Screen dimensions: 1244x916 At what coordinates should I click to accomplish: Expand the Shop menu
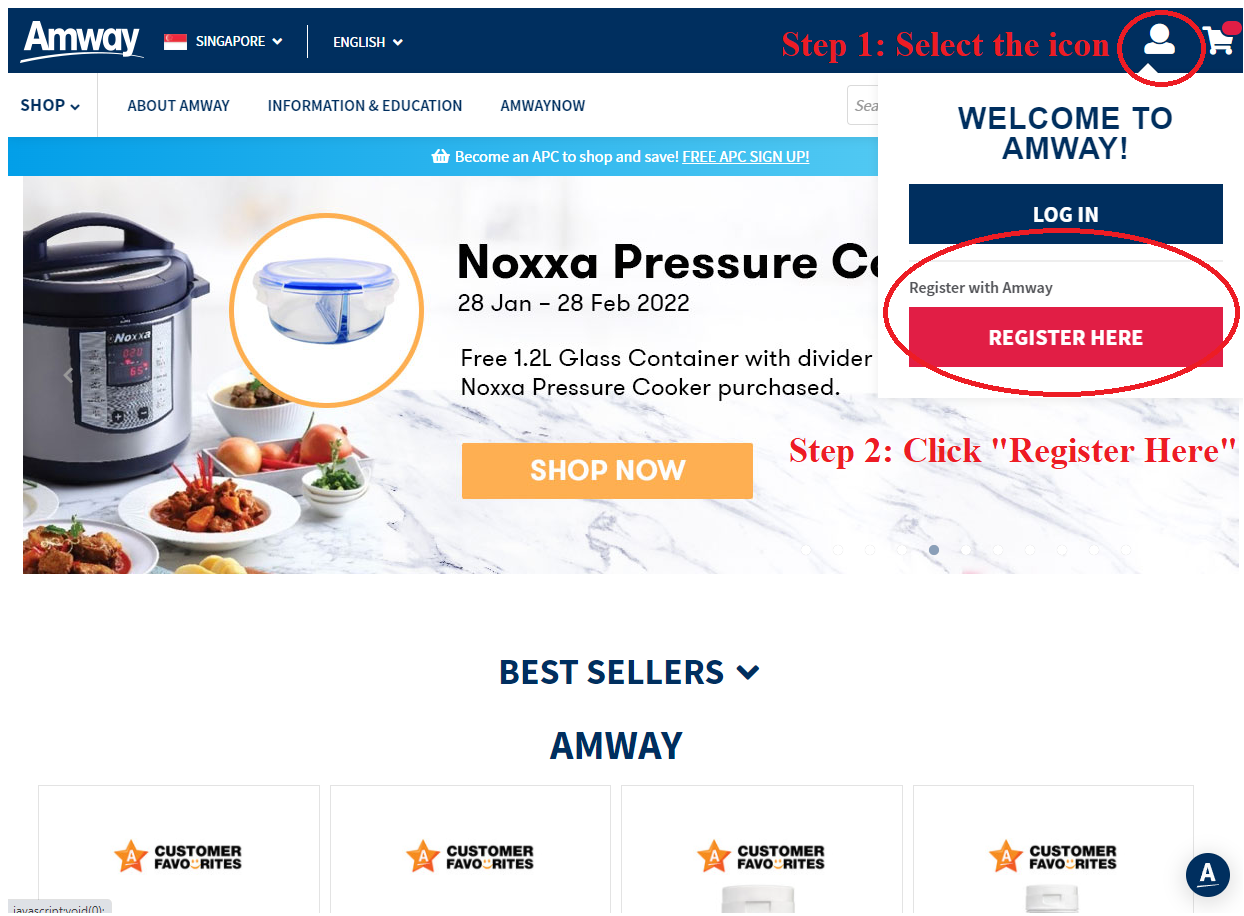[x=50, y=105]
